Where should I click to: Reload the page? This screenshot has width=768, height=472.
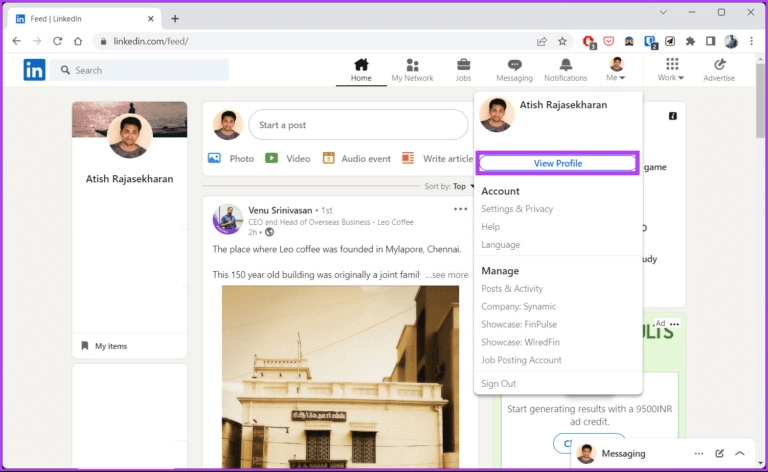pos(57,41)
